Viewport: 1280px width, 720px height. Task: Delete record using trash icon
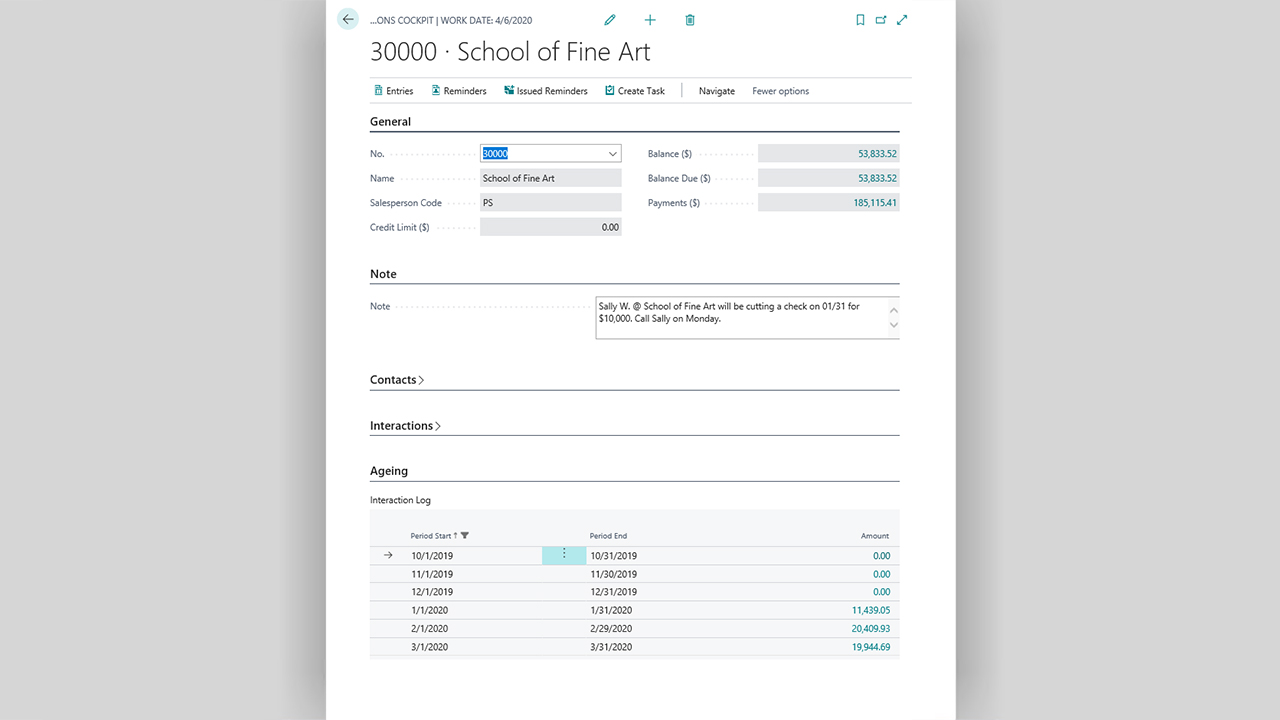(x=690, y=20)
